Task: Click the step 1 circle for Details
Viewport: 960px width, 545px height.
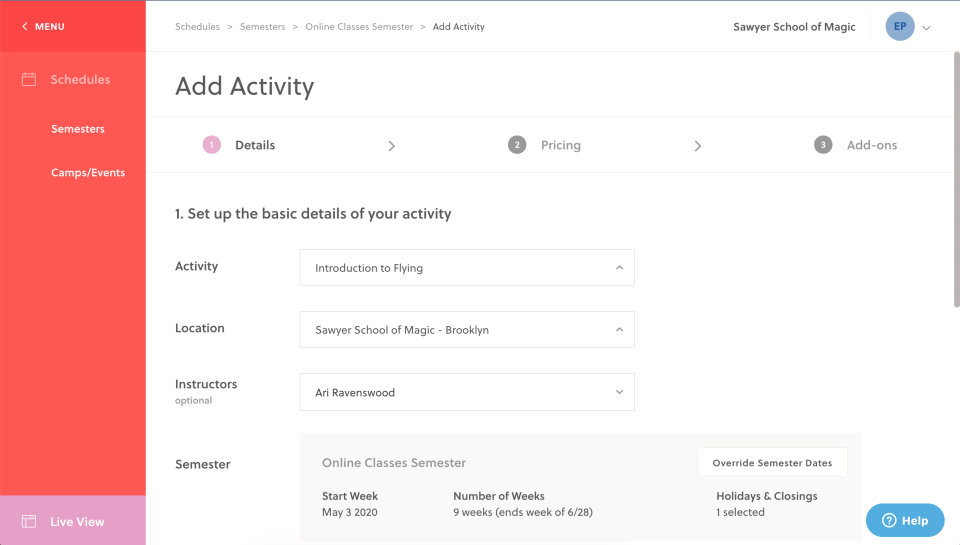Action: (x=211, y=145)
